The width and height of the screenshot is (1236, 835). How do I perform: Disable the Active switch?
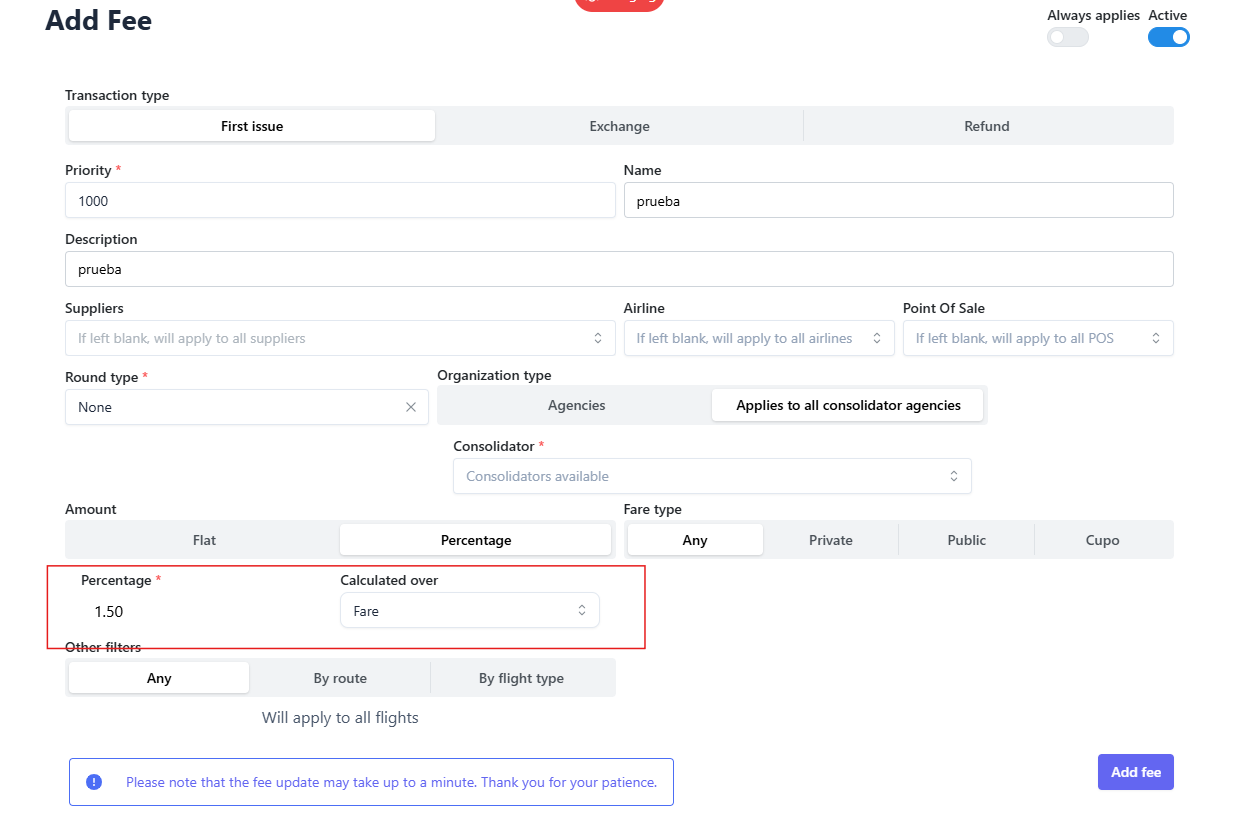click(1168, 38)
